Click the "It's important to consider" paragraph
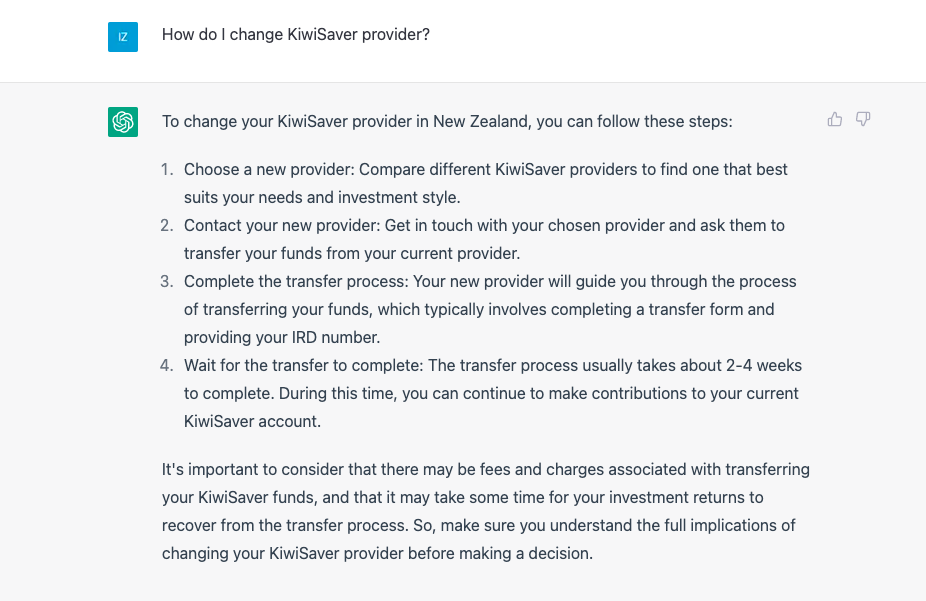 point(485,511)
